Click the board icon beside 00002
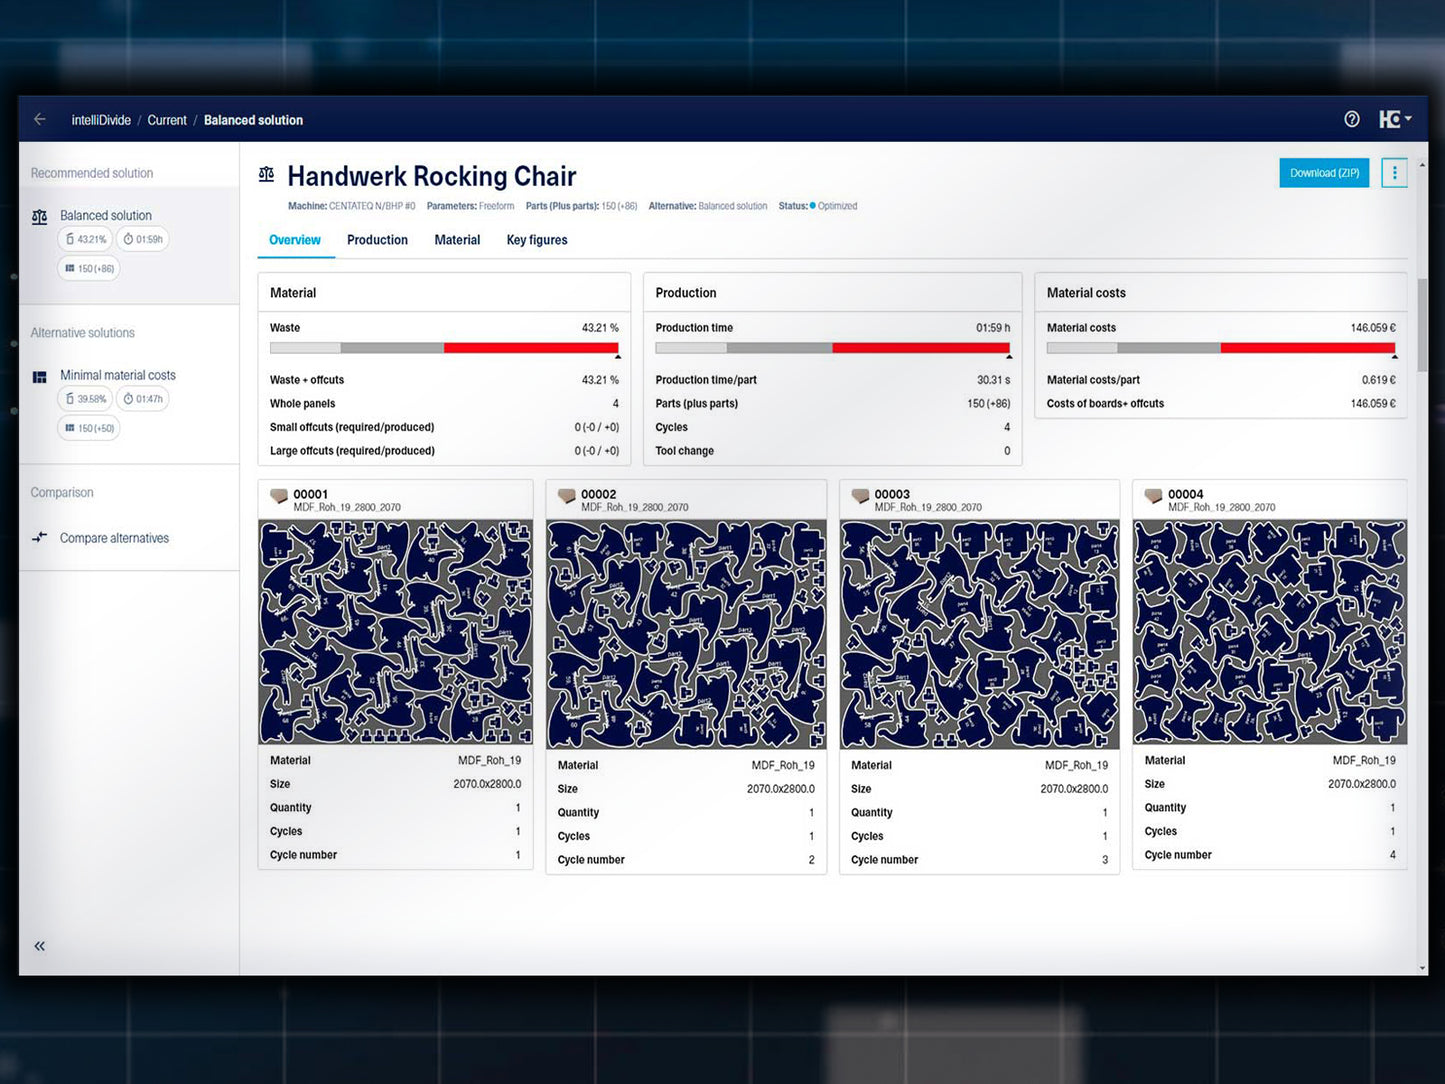The image size is (1445, 1084). [x=567, y=496]
